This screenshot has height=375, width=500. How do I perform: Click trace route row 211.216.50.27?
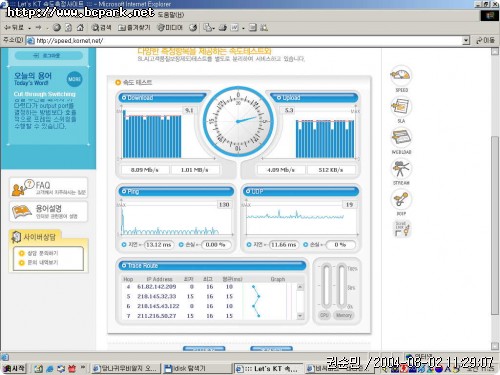207,315
